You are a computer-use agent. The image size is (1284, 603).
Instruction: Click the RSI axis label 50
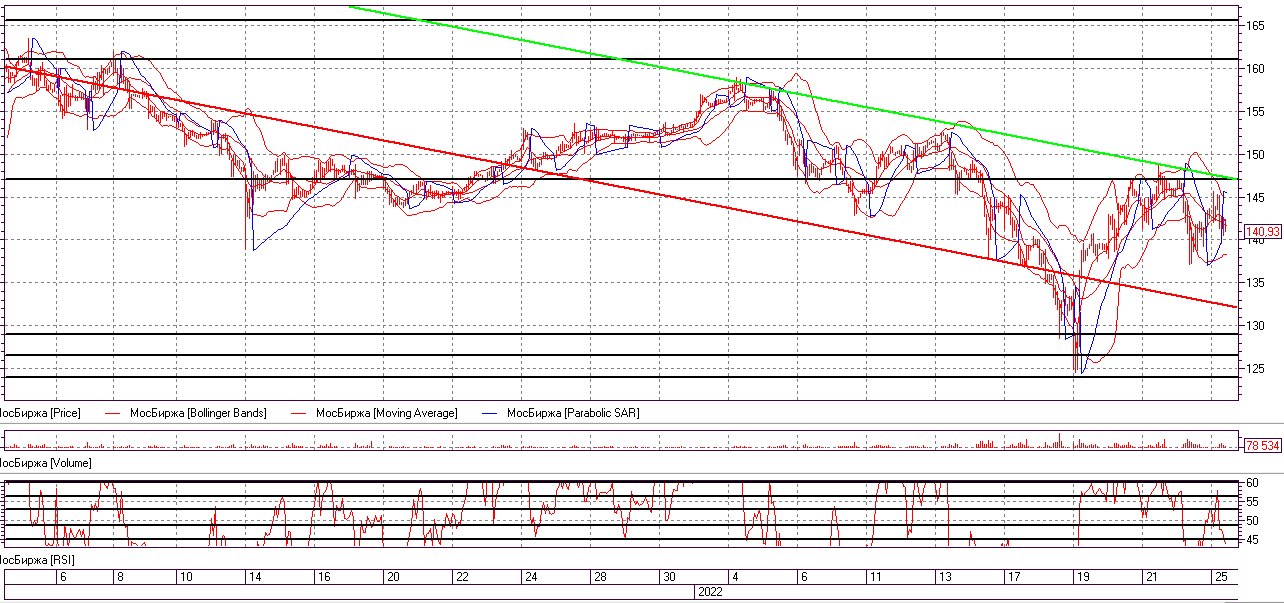tap(1252, 521)
